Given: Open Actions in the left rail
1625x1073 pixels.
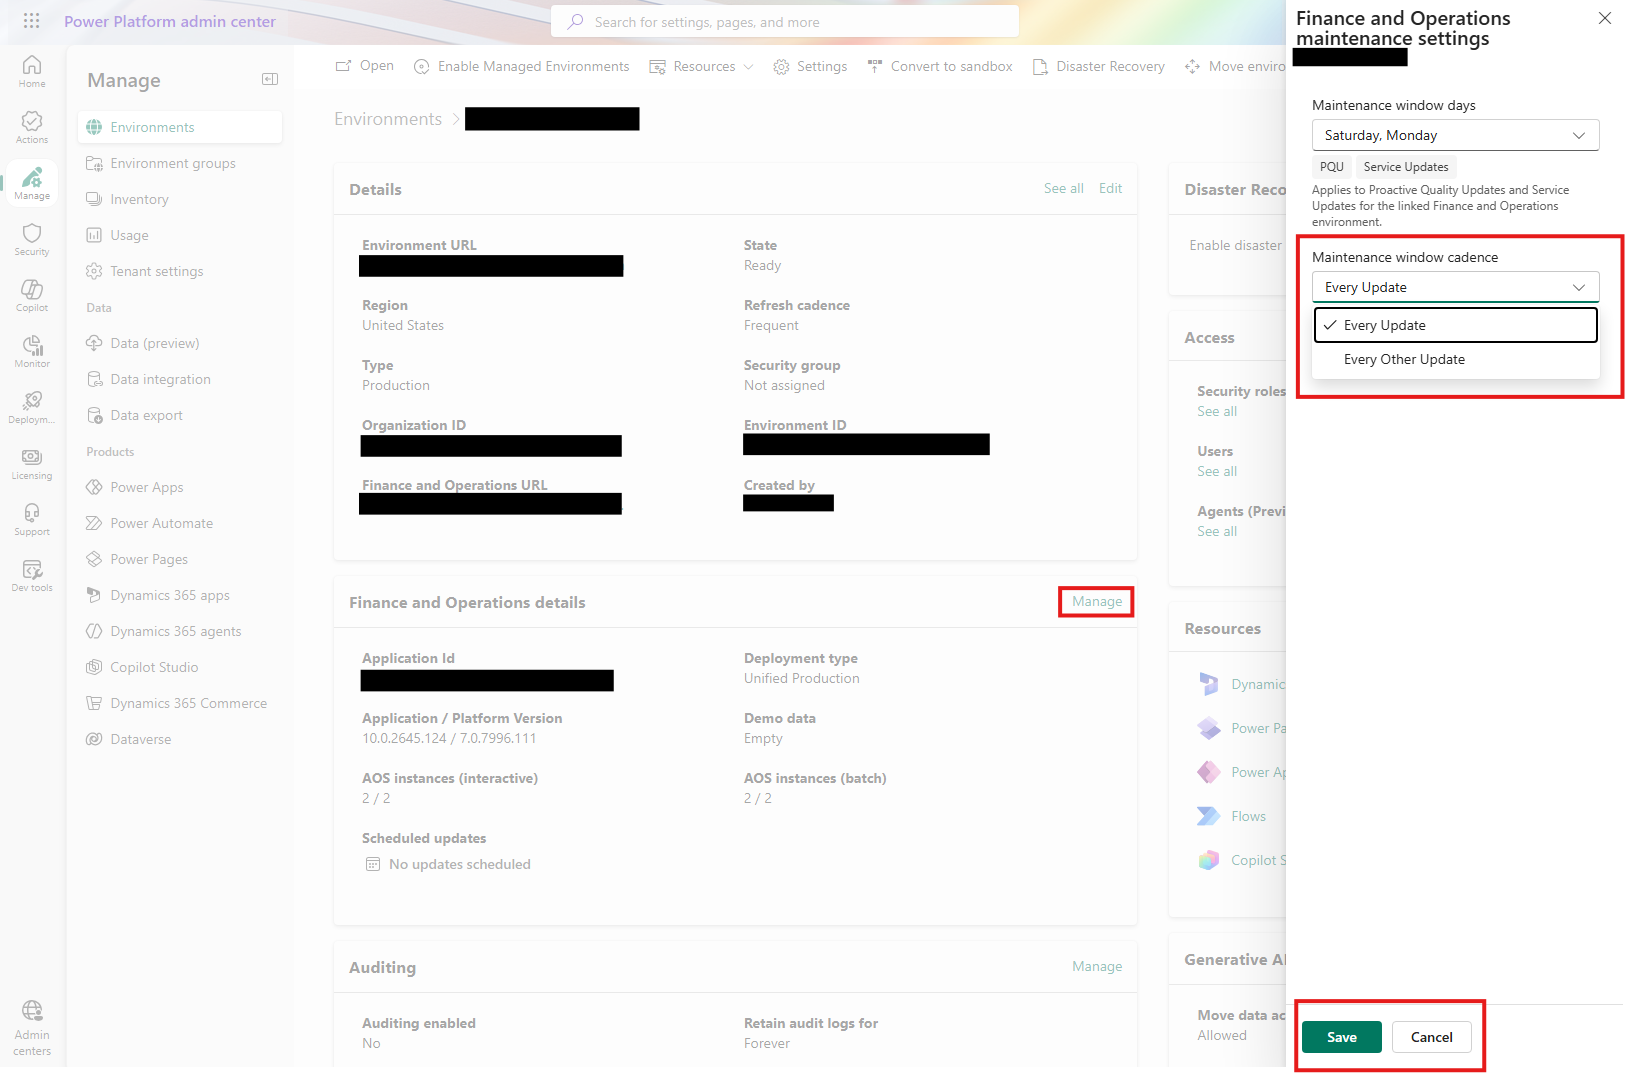Looking at the screenshot, I should pyautogui.click(x=32, y=127).
